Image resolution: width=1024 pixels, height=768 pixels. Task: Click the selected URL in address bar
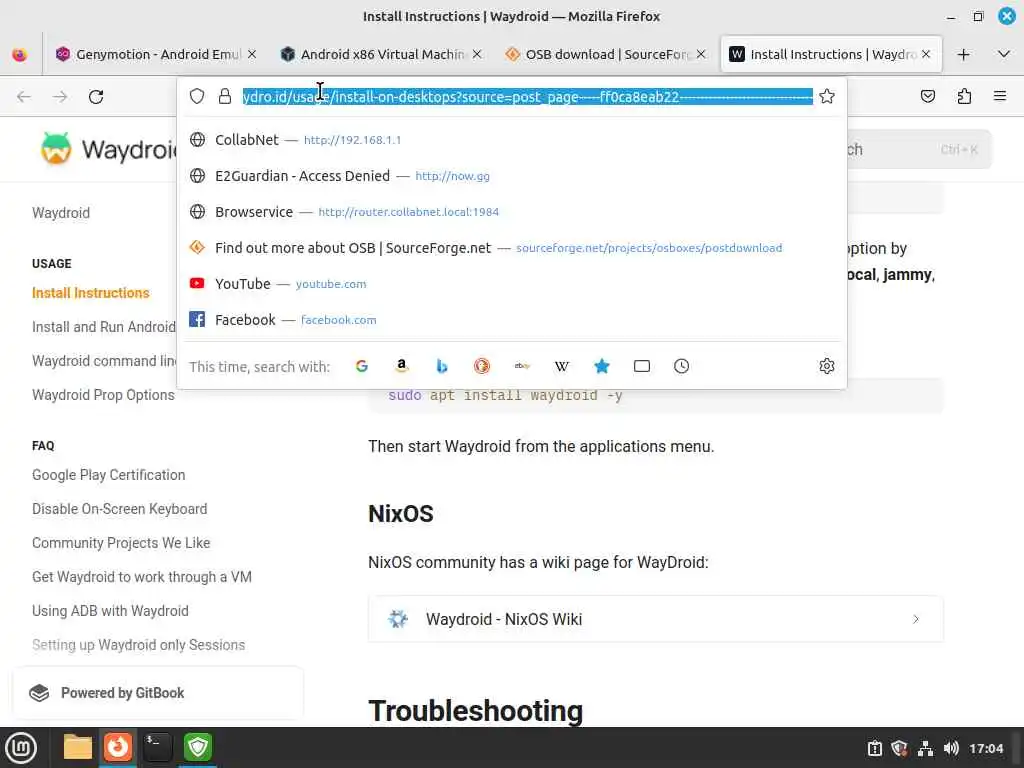528,97
